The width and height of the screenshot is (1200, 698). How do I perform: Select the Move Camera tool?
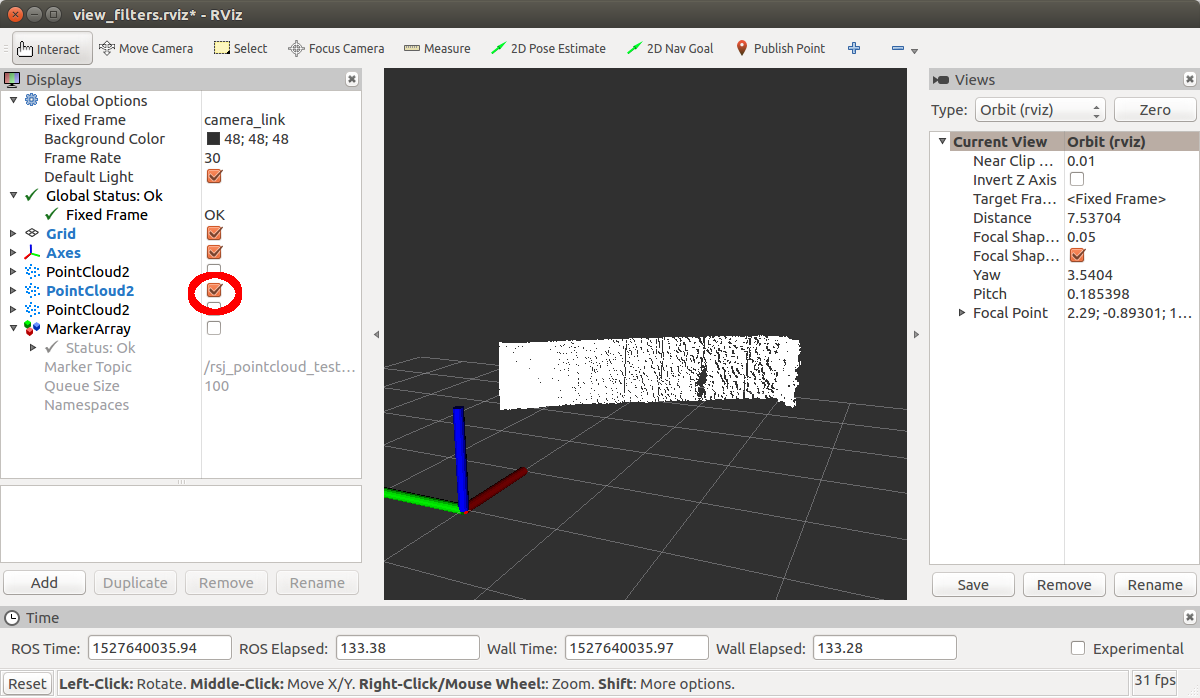(x=146, y=48)
